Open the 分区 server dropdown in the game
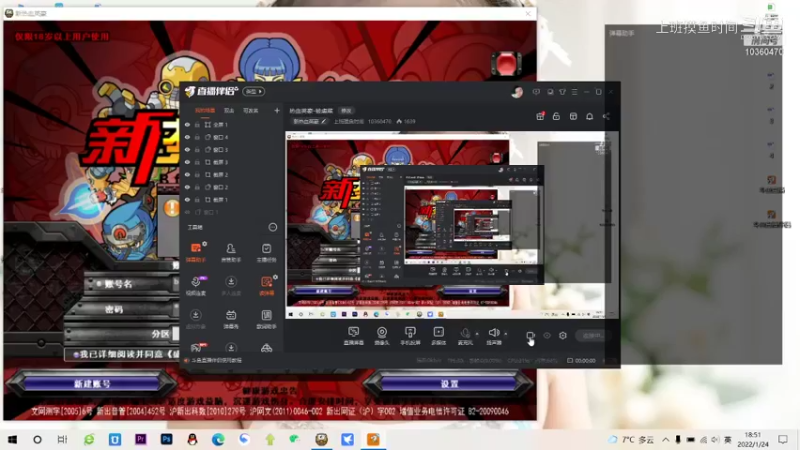The image size is (800, 450). pos(176,334)
